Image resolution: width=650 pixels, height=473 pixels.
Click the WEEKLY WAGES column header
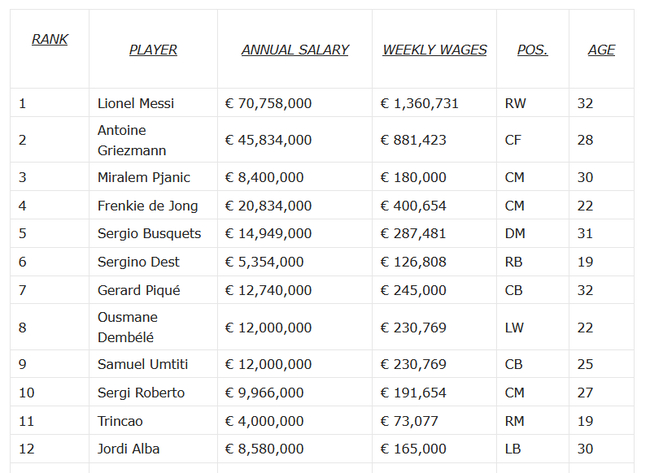point(434,50)
